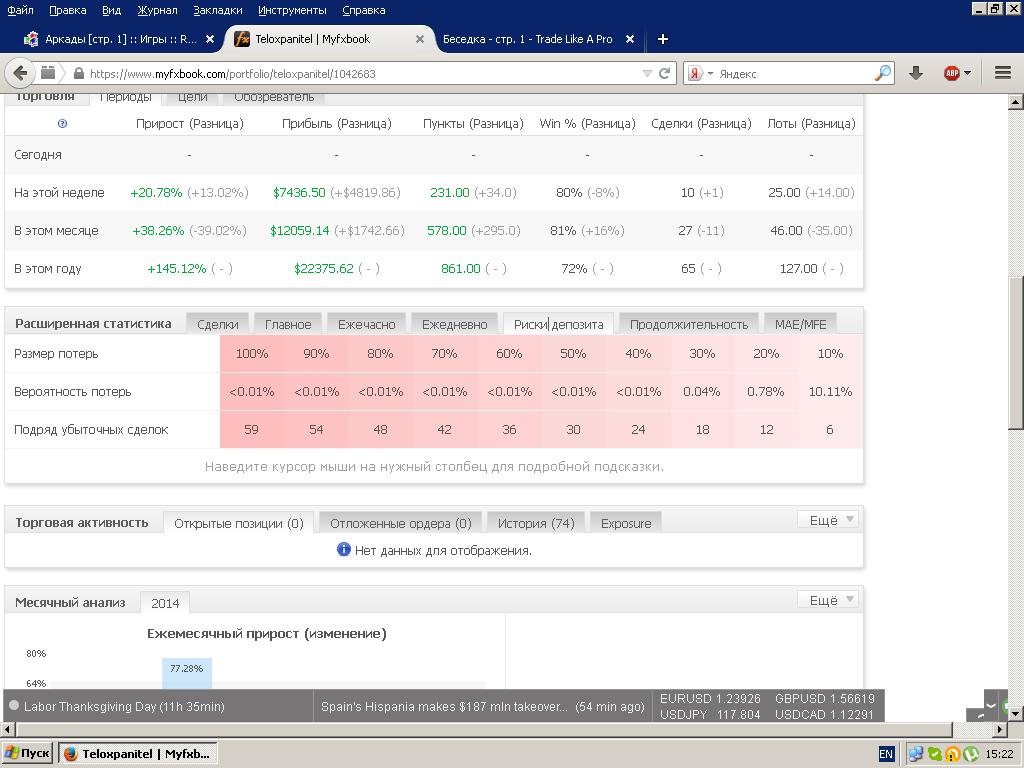Switch to the Цели tab
Viewport: 1024px width, 768px height.
[192, 97]
